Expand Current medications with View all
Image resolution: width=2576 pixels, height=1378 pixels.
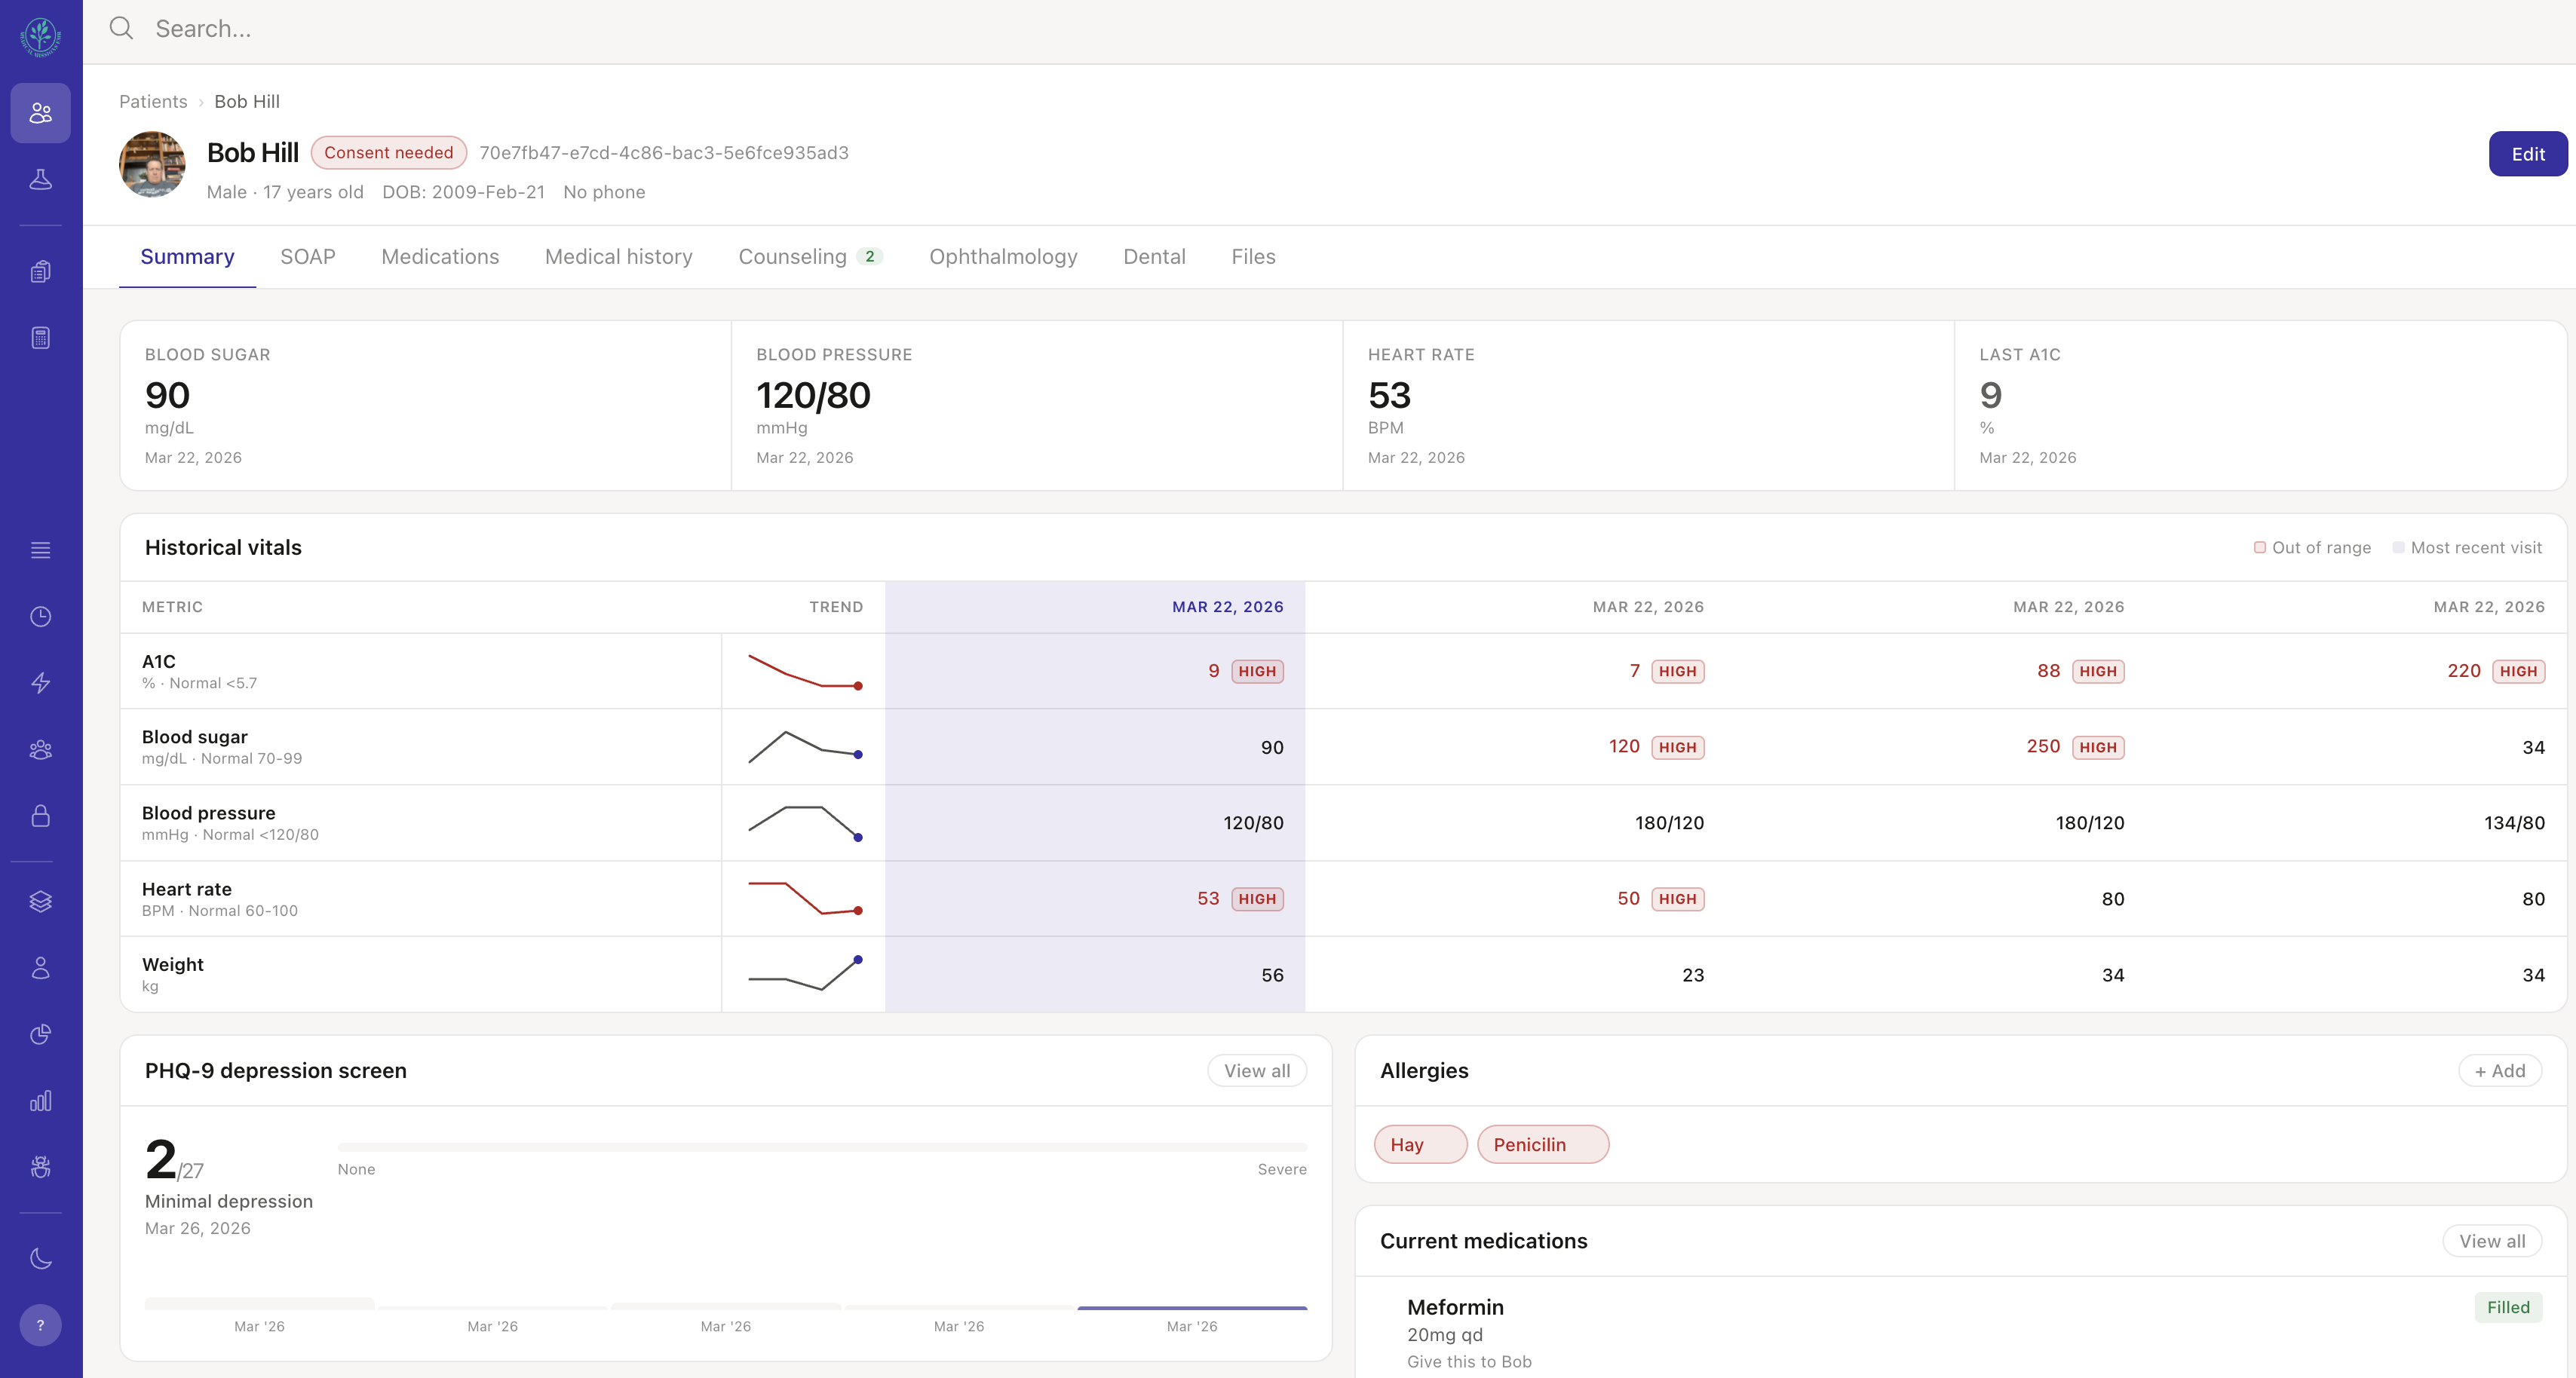click(2491, 1241)
